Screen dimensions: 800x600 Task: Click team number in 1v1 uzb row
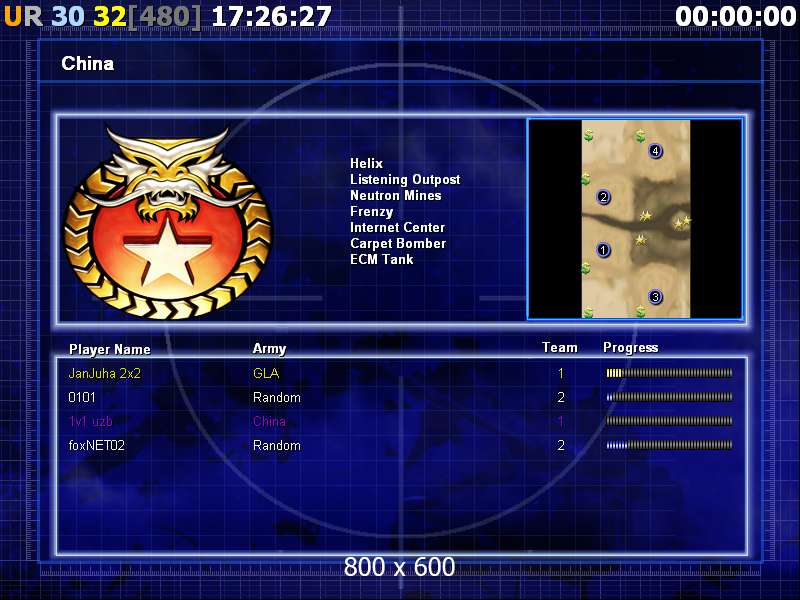click(x=561, y=421)
